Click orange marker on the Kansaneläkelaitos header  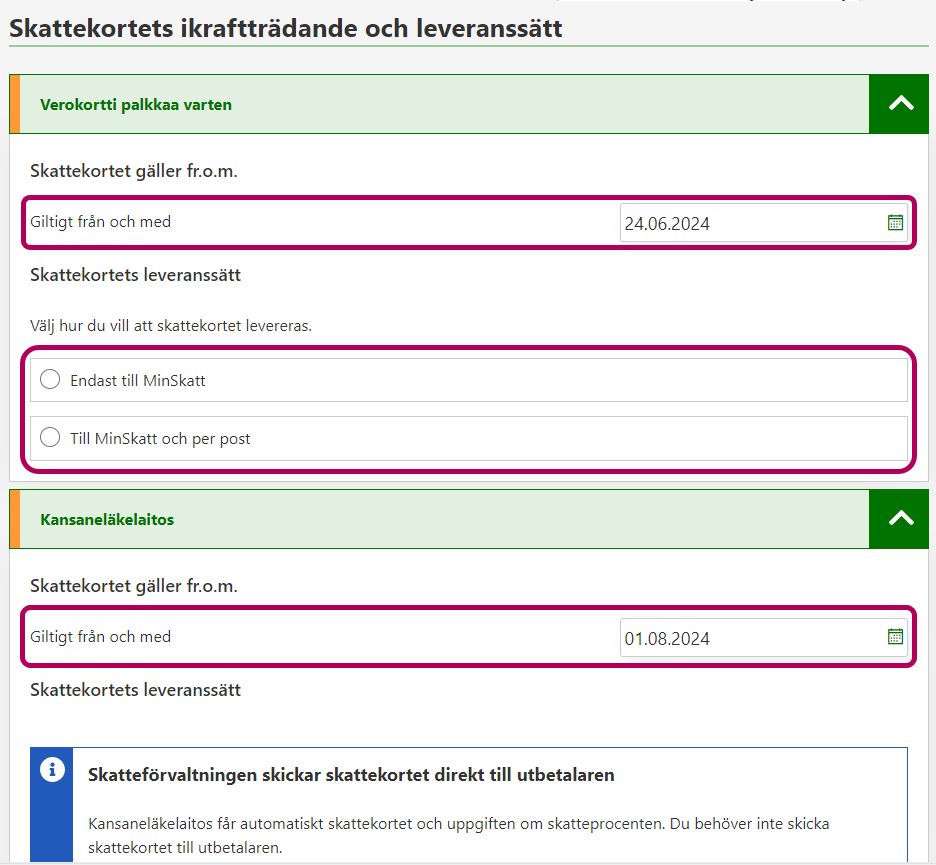click(x=14, y=519)
